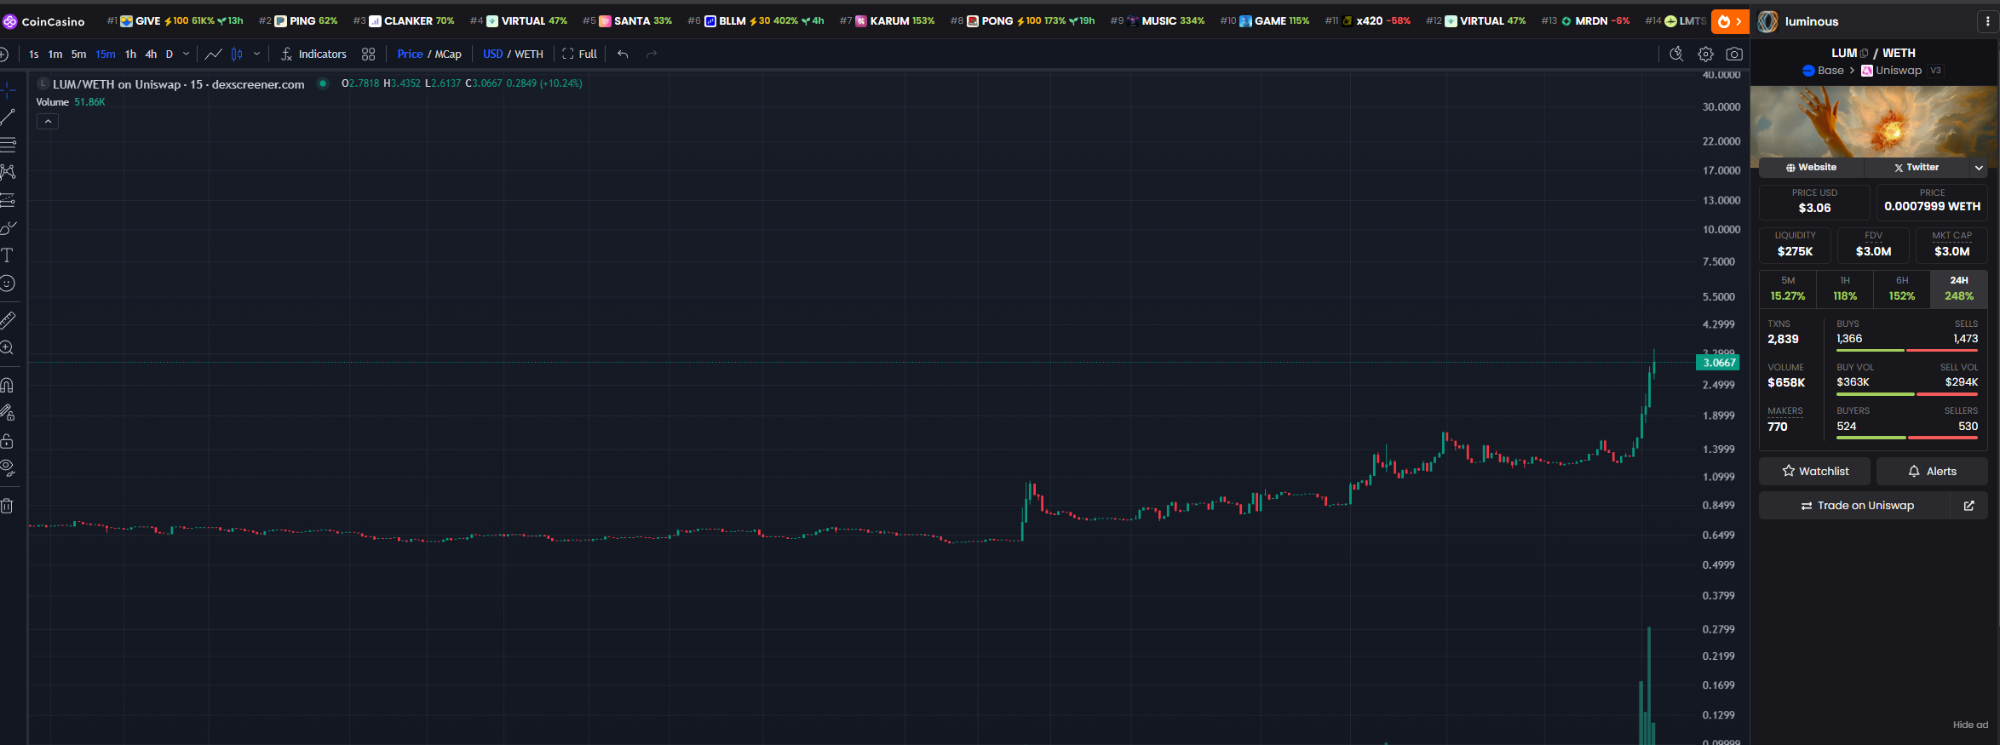Toggle Full screen chart mode

[580, 54]
